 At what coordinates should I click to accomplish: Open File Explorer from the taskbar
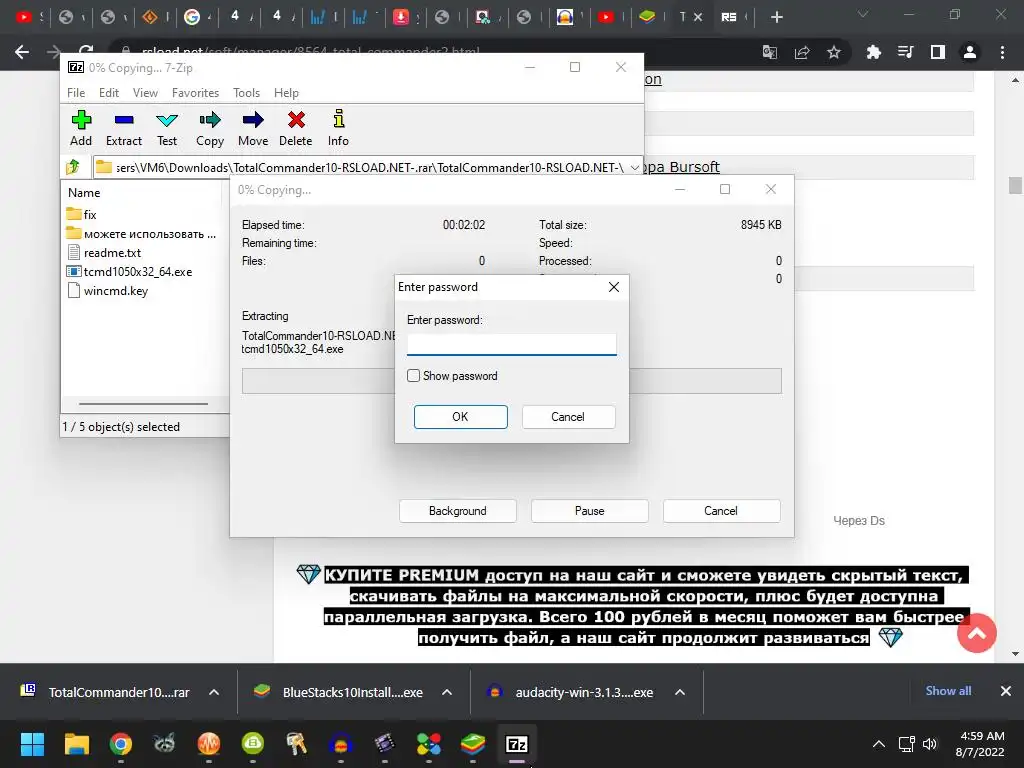[76, 744]
